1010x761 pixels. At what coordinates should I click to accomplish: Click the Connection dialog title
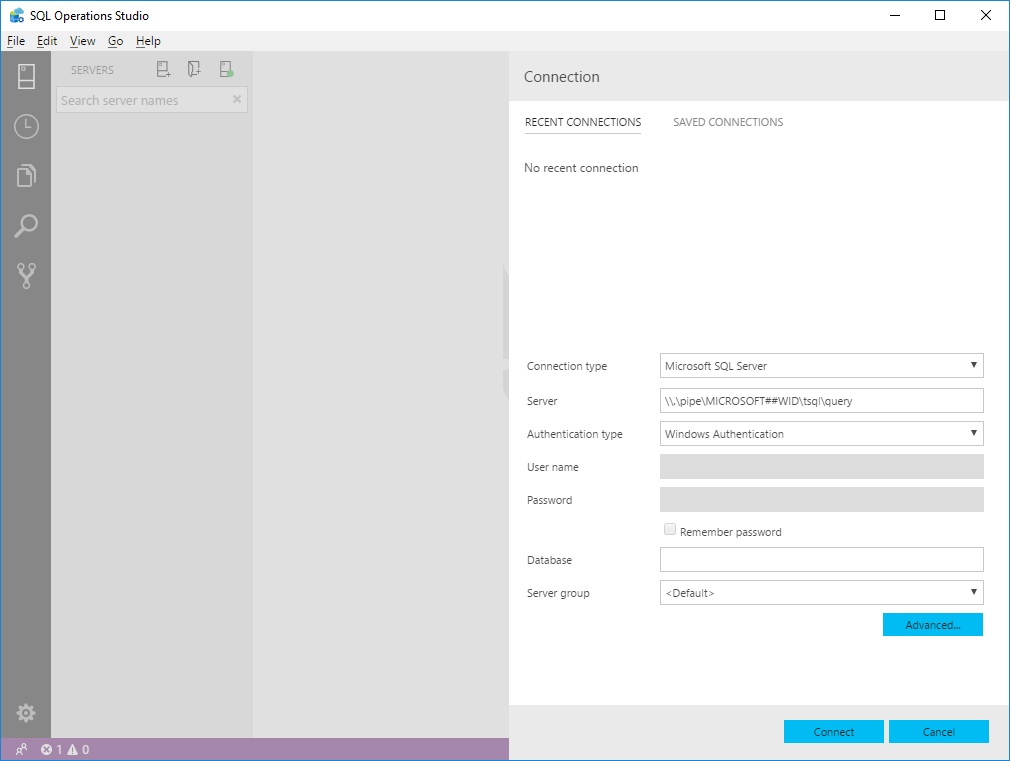(562, 77)
